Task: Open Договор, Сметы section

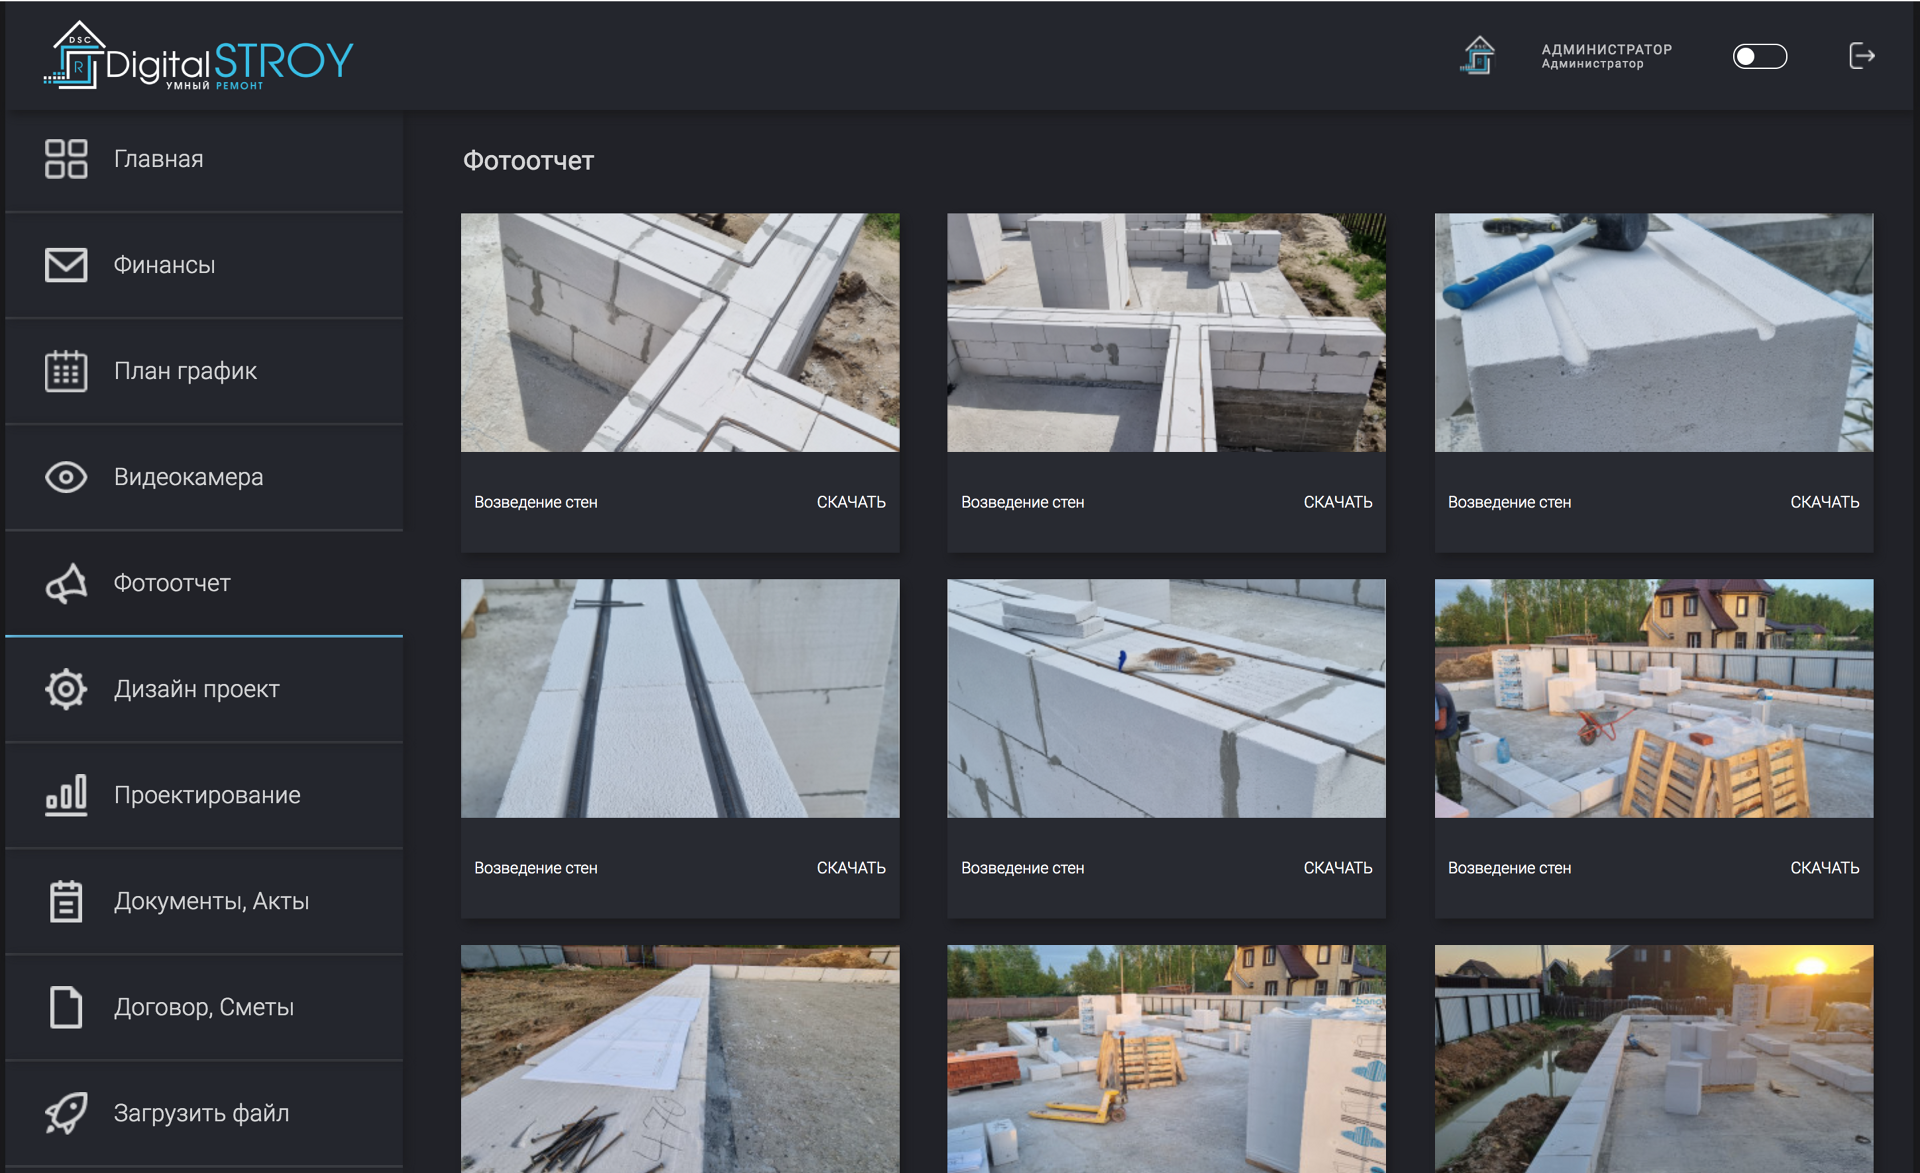Action: [204, 1007]
